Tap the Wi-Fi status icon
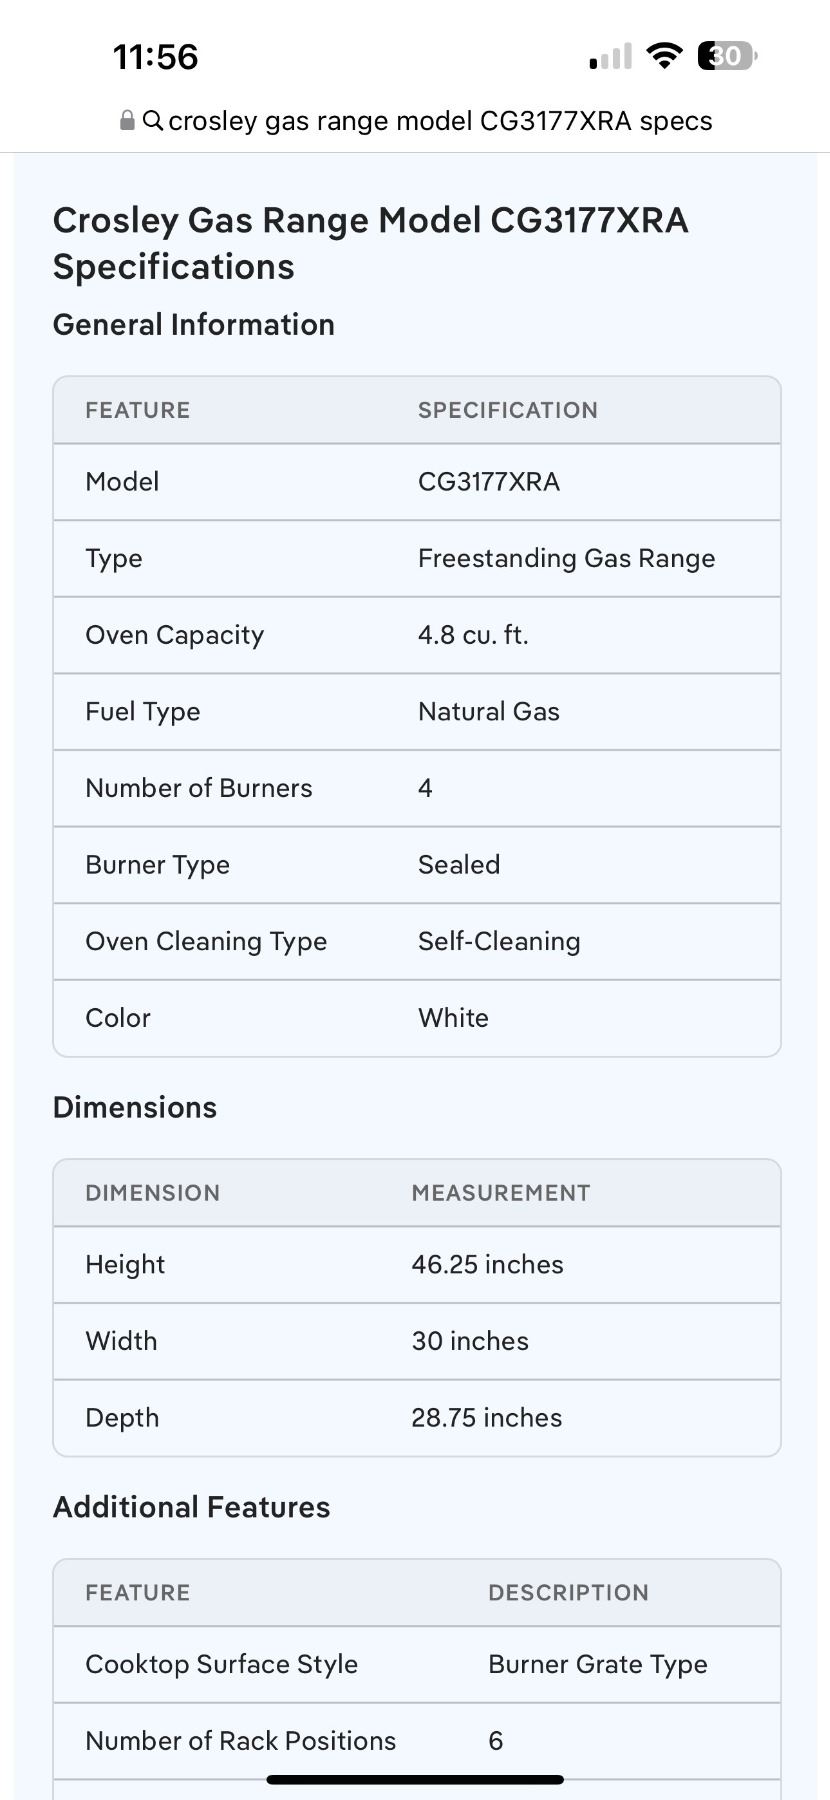Image resolution: width=830 pixels, height=1800 pixels. pyautogui.click(x=664, y=56)
